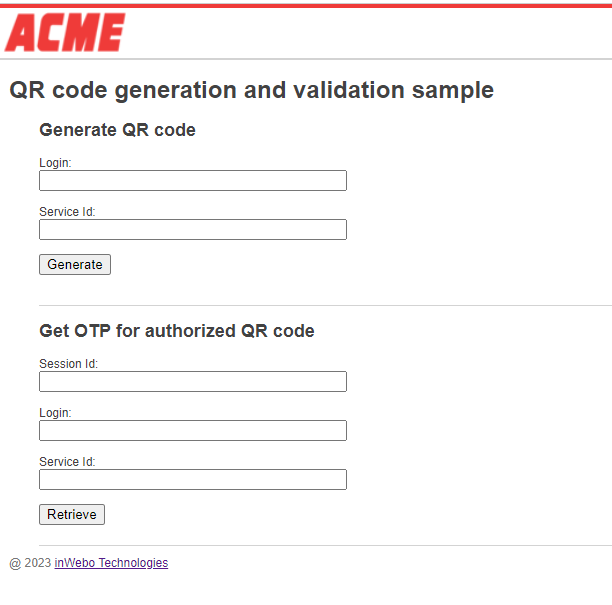Click the Login label under Generate QR code
The height and width of the screenshot is (605, 612).
[x=55, y=163]
